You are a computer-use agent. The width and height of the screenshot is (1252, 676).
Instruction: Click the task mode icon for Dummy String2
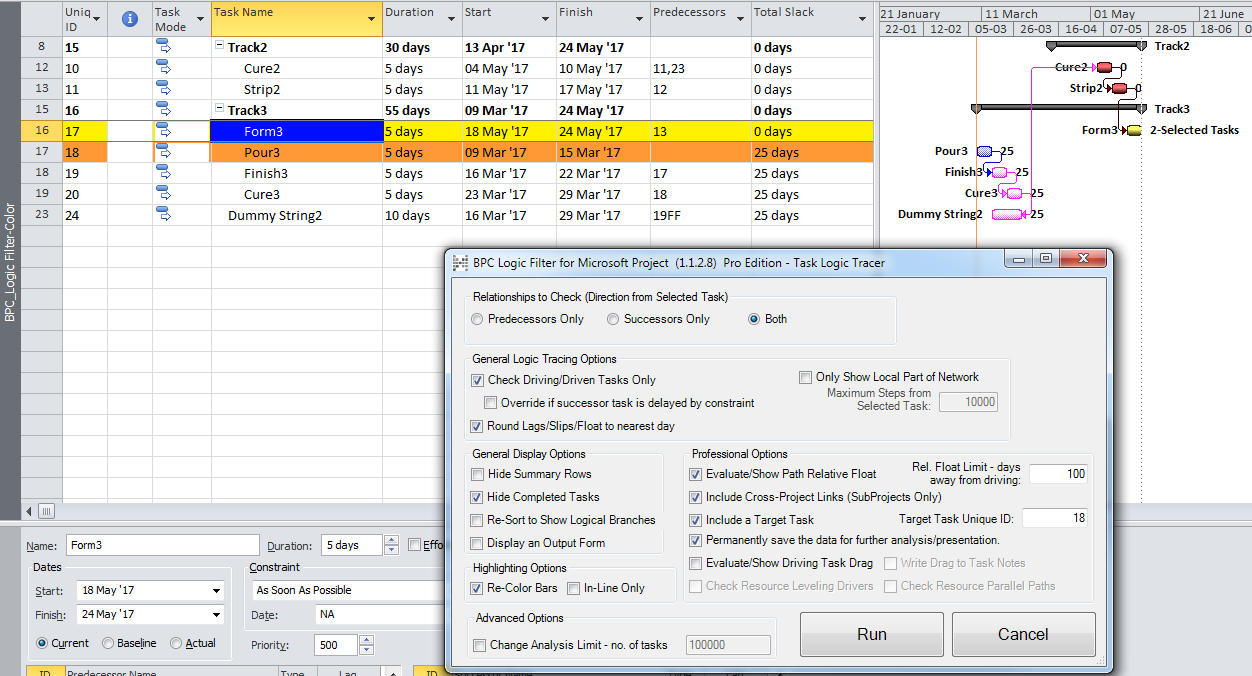(x=164, y=215)
